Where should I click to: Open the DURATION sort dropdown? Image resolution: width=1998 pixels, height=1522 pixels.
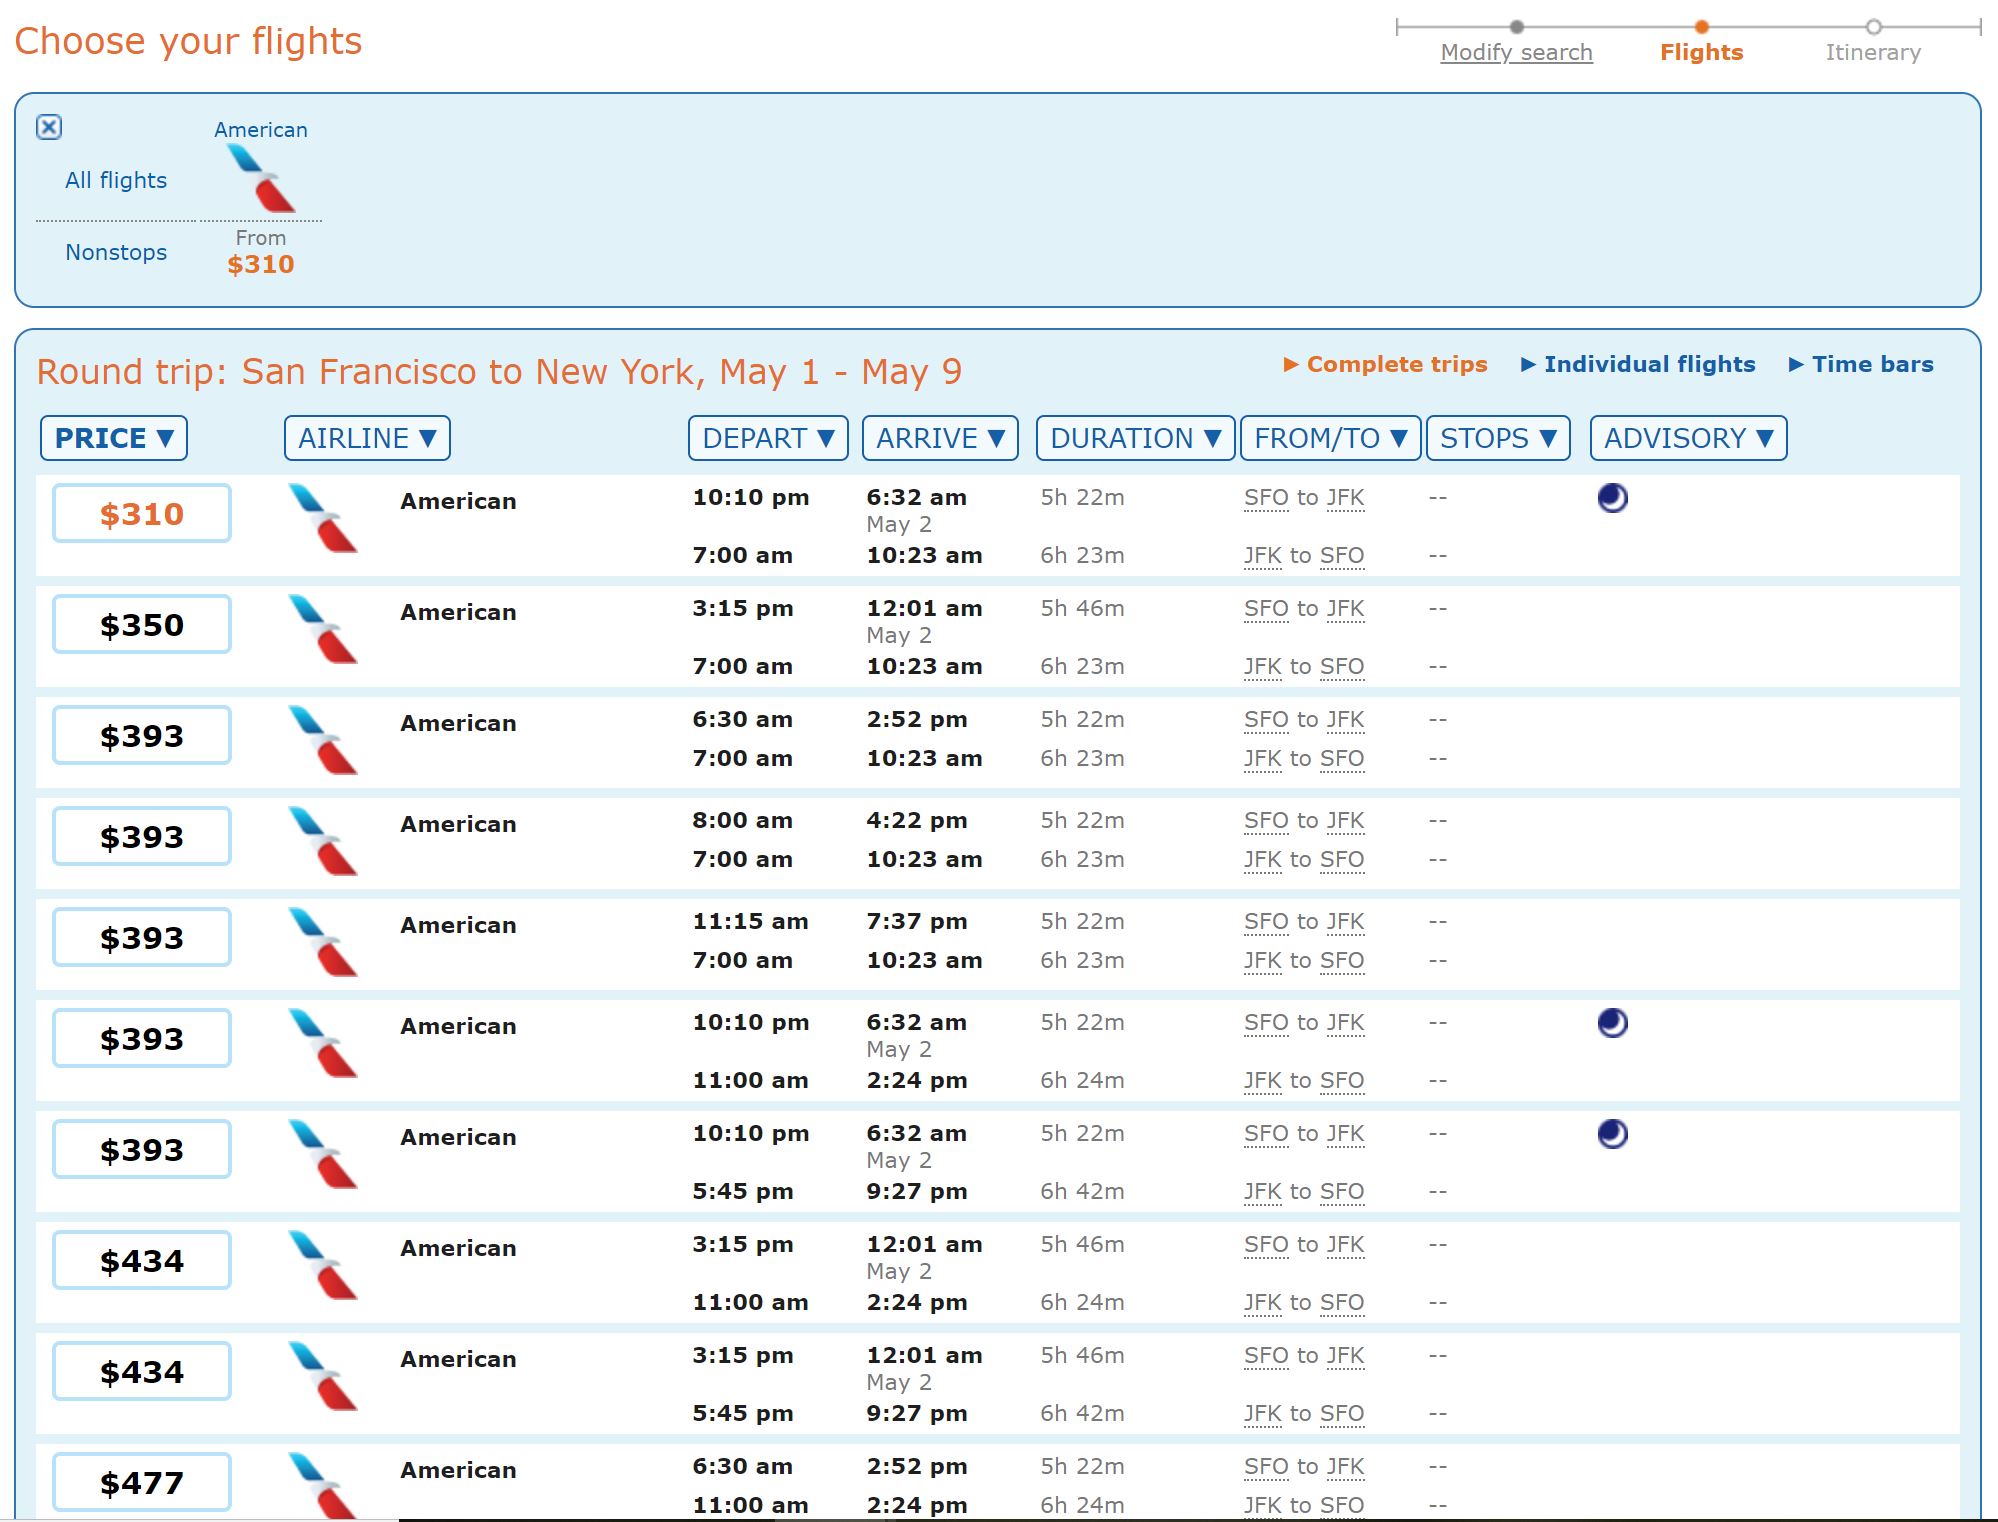tap(1135, 438)
